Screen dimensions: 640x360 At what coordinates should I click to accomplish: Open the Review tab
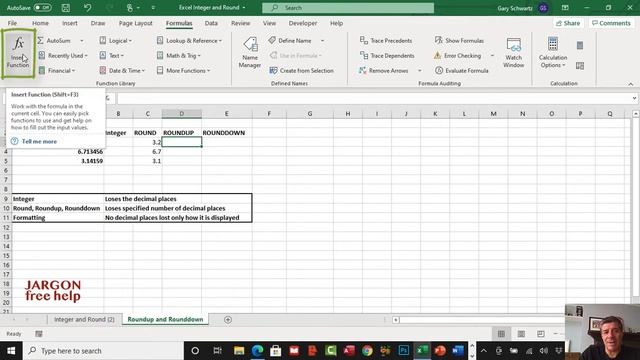click(x=240, y=23)
